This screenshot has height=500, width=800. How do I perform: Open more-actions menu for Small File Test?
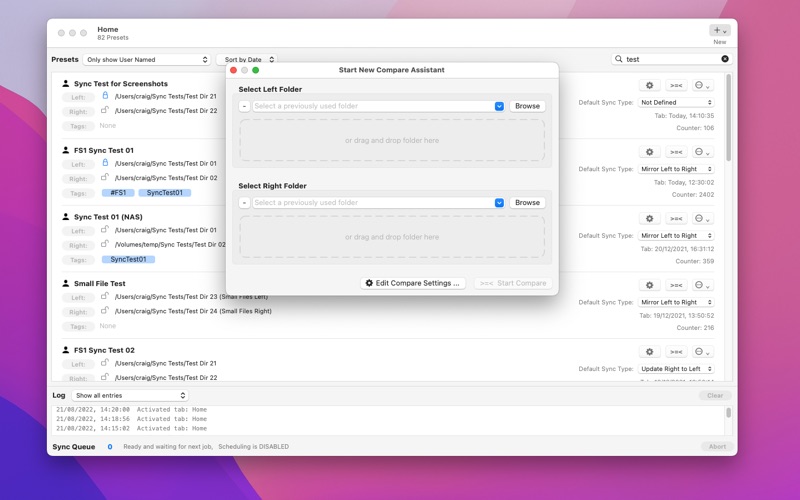(x=702, y=285)
